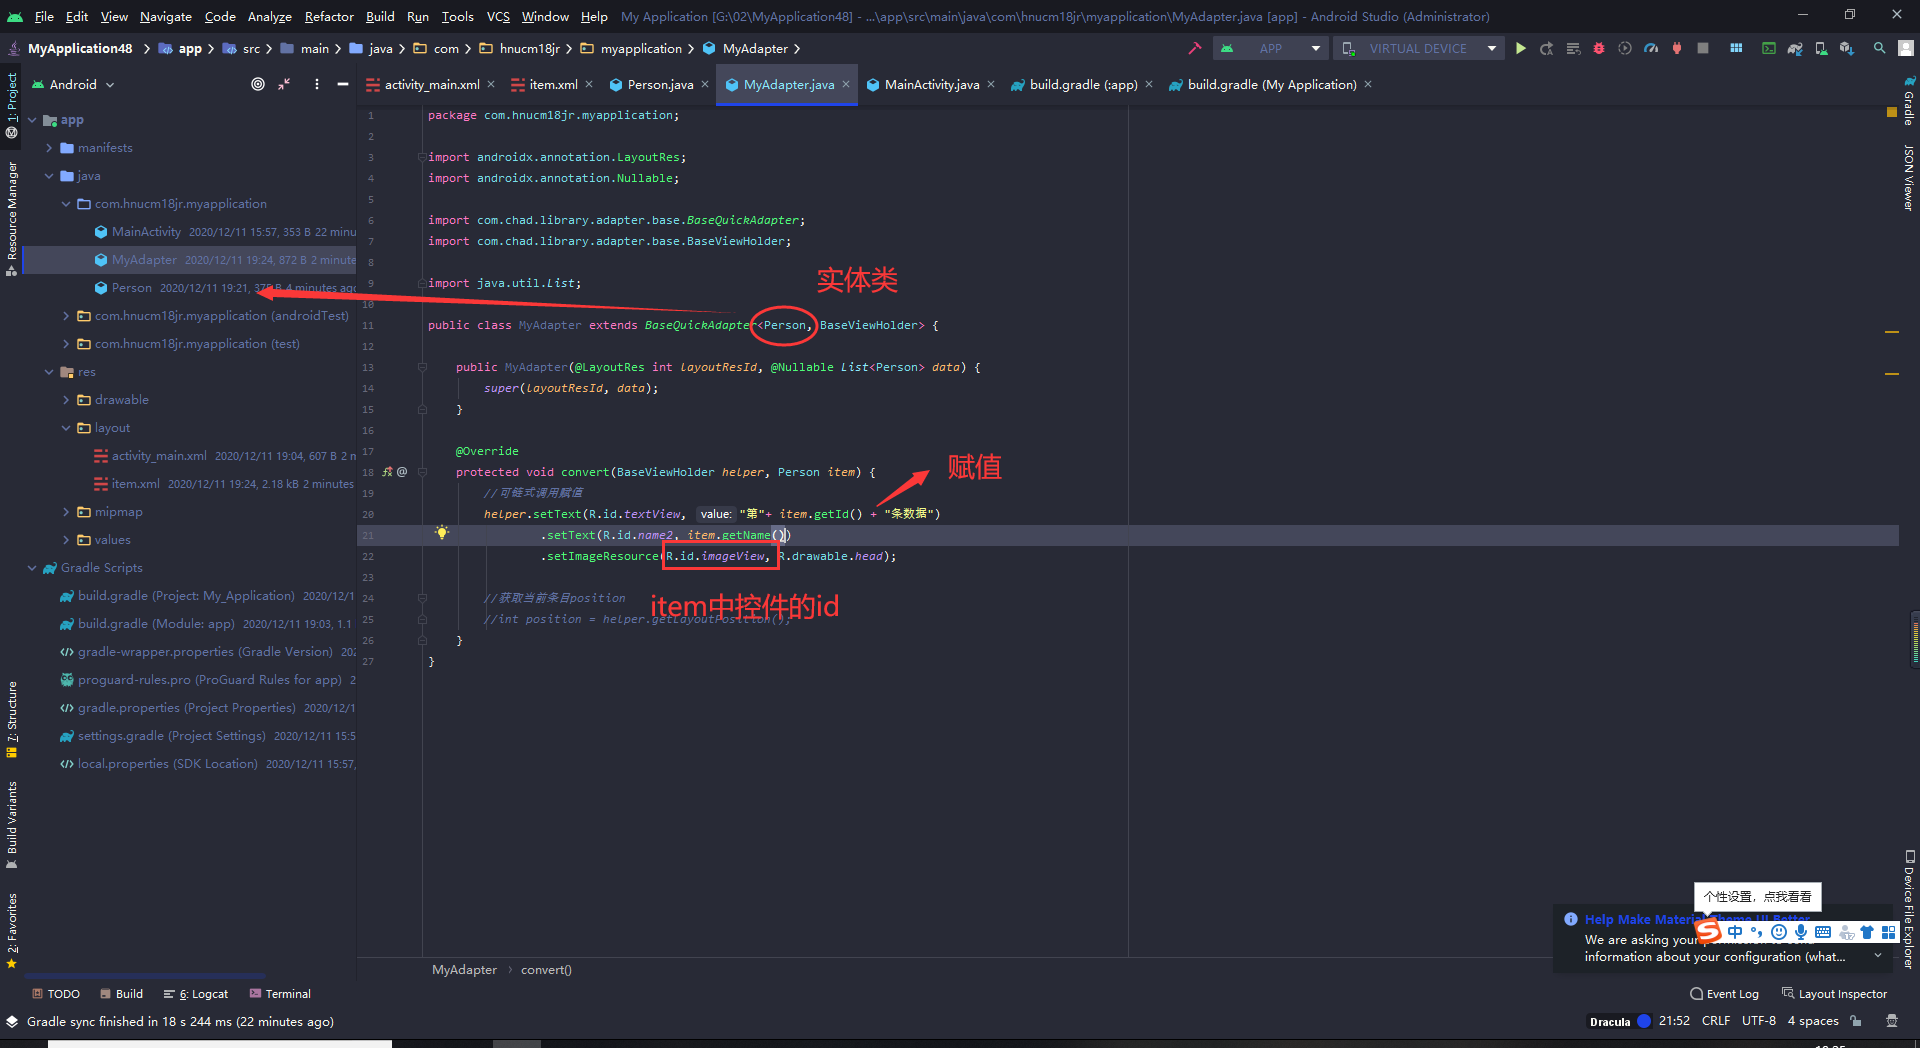The height and width of the screenshot is (1048, 1920).
Task: Switch to the build.gradle (:app) tab
Action: tap(1083, 84)
